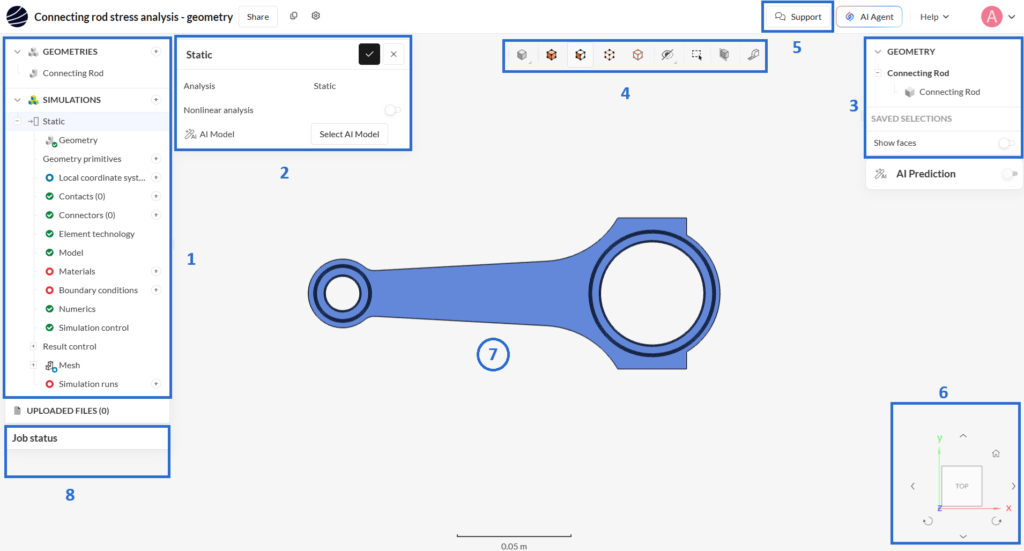Click the Job status panel header
Screen dimensions: 1024x551
pos(87,438)
